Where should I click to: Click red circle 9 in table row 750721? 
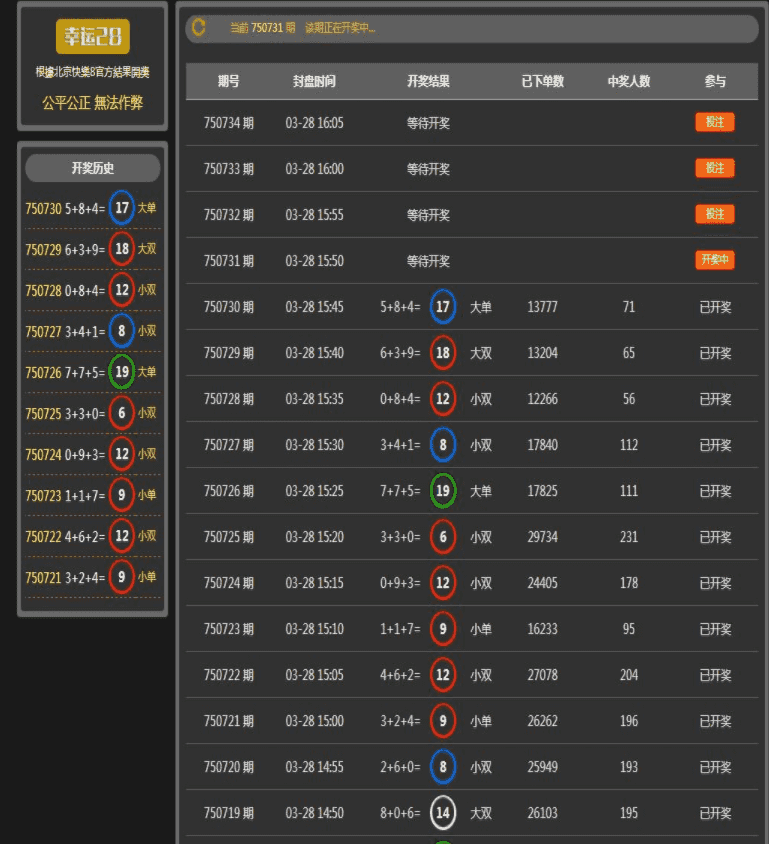tap(443, 721)
